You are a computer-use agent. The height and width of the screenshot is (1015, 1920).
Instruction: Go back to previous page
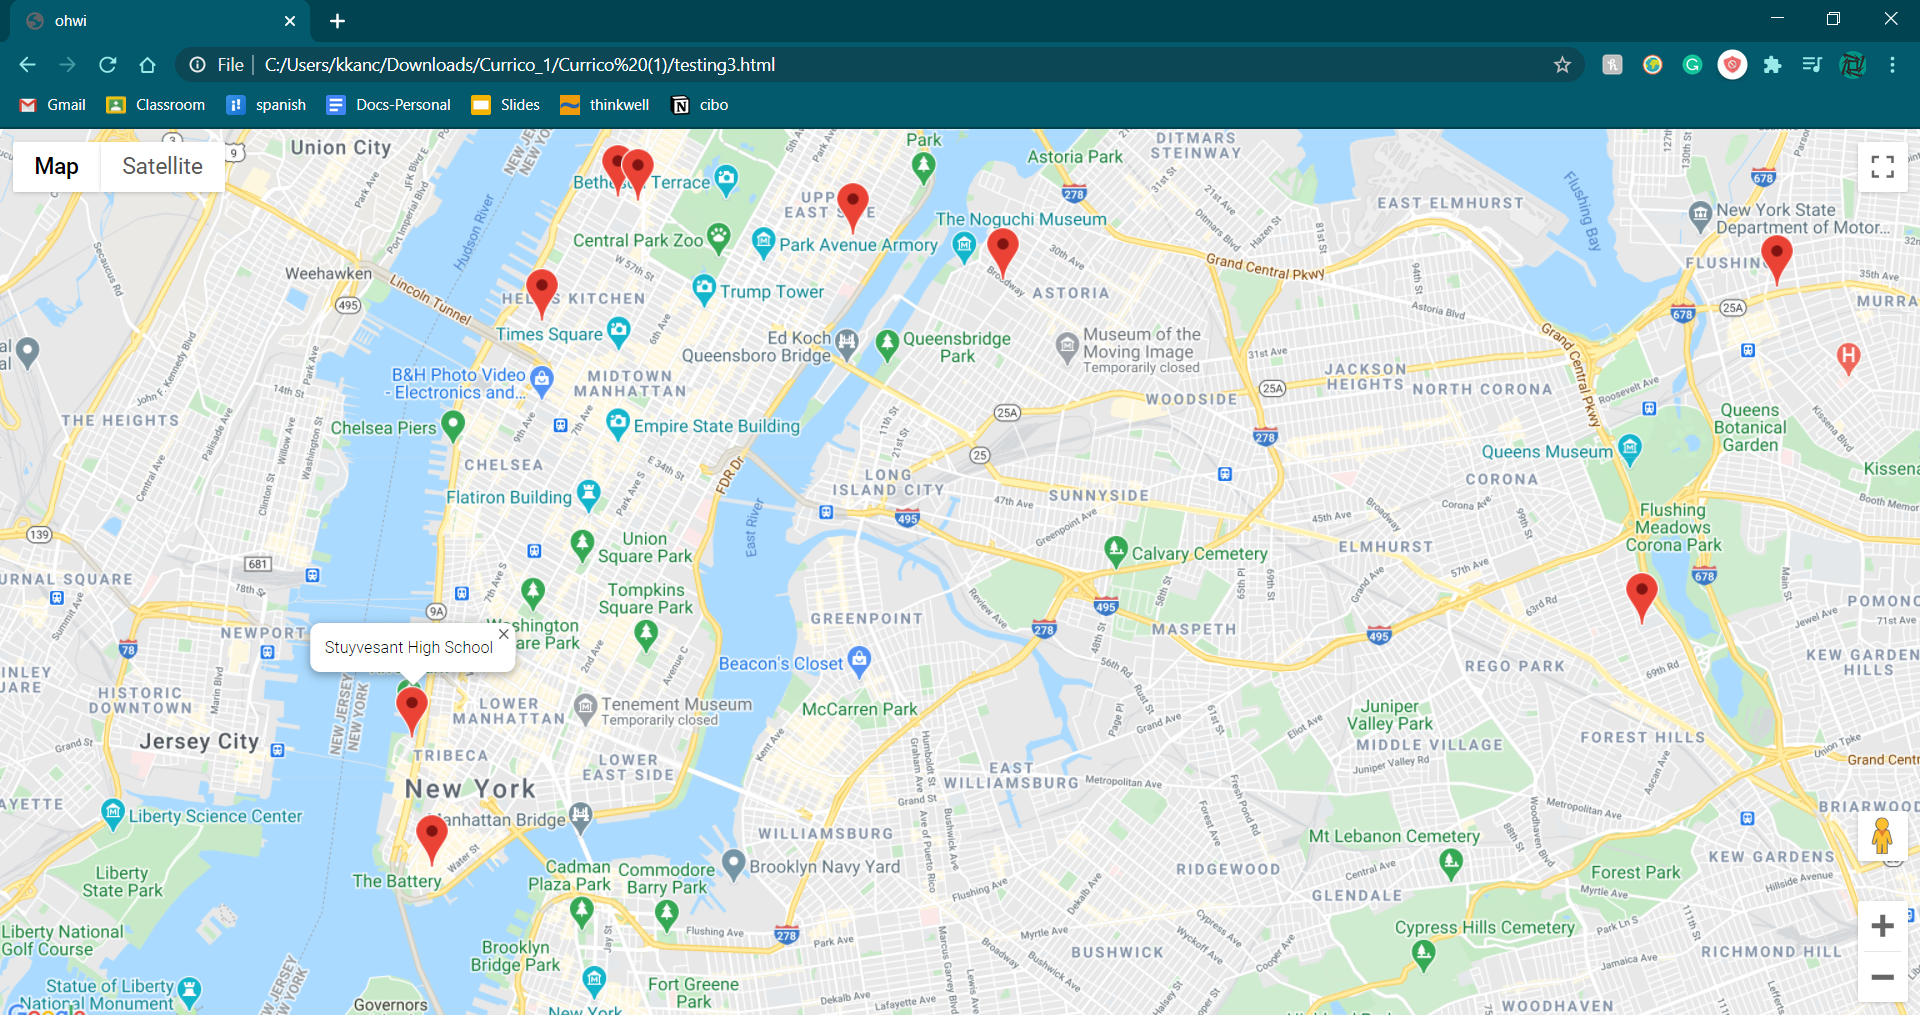click(x=27, y=65)
